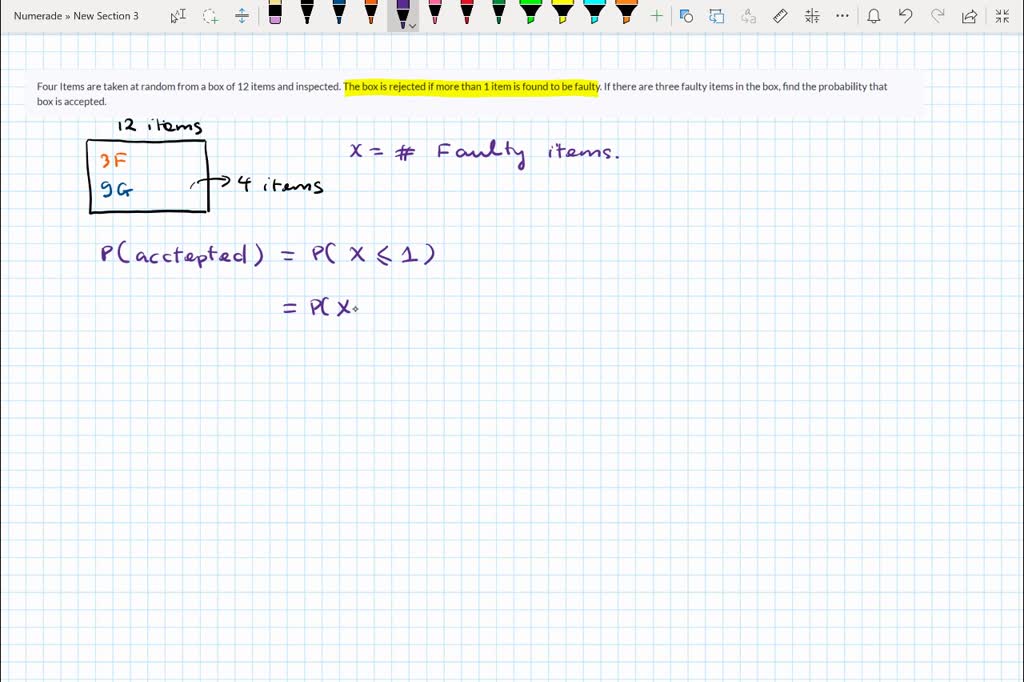Click the insert-space tool with vertical arrows
This screenshot has height=682, width=1024.
click(243, 16)
